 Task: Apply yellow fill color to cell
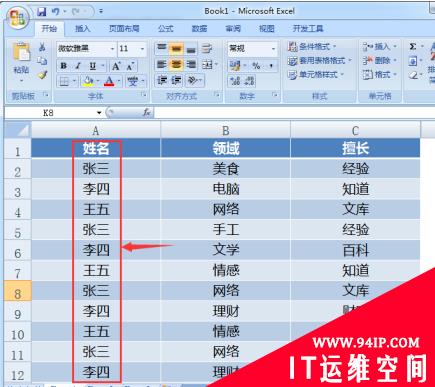[88, 81]
